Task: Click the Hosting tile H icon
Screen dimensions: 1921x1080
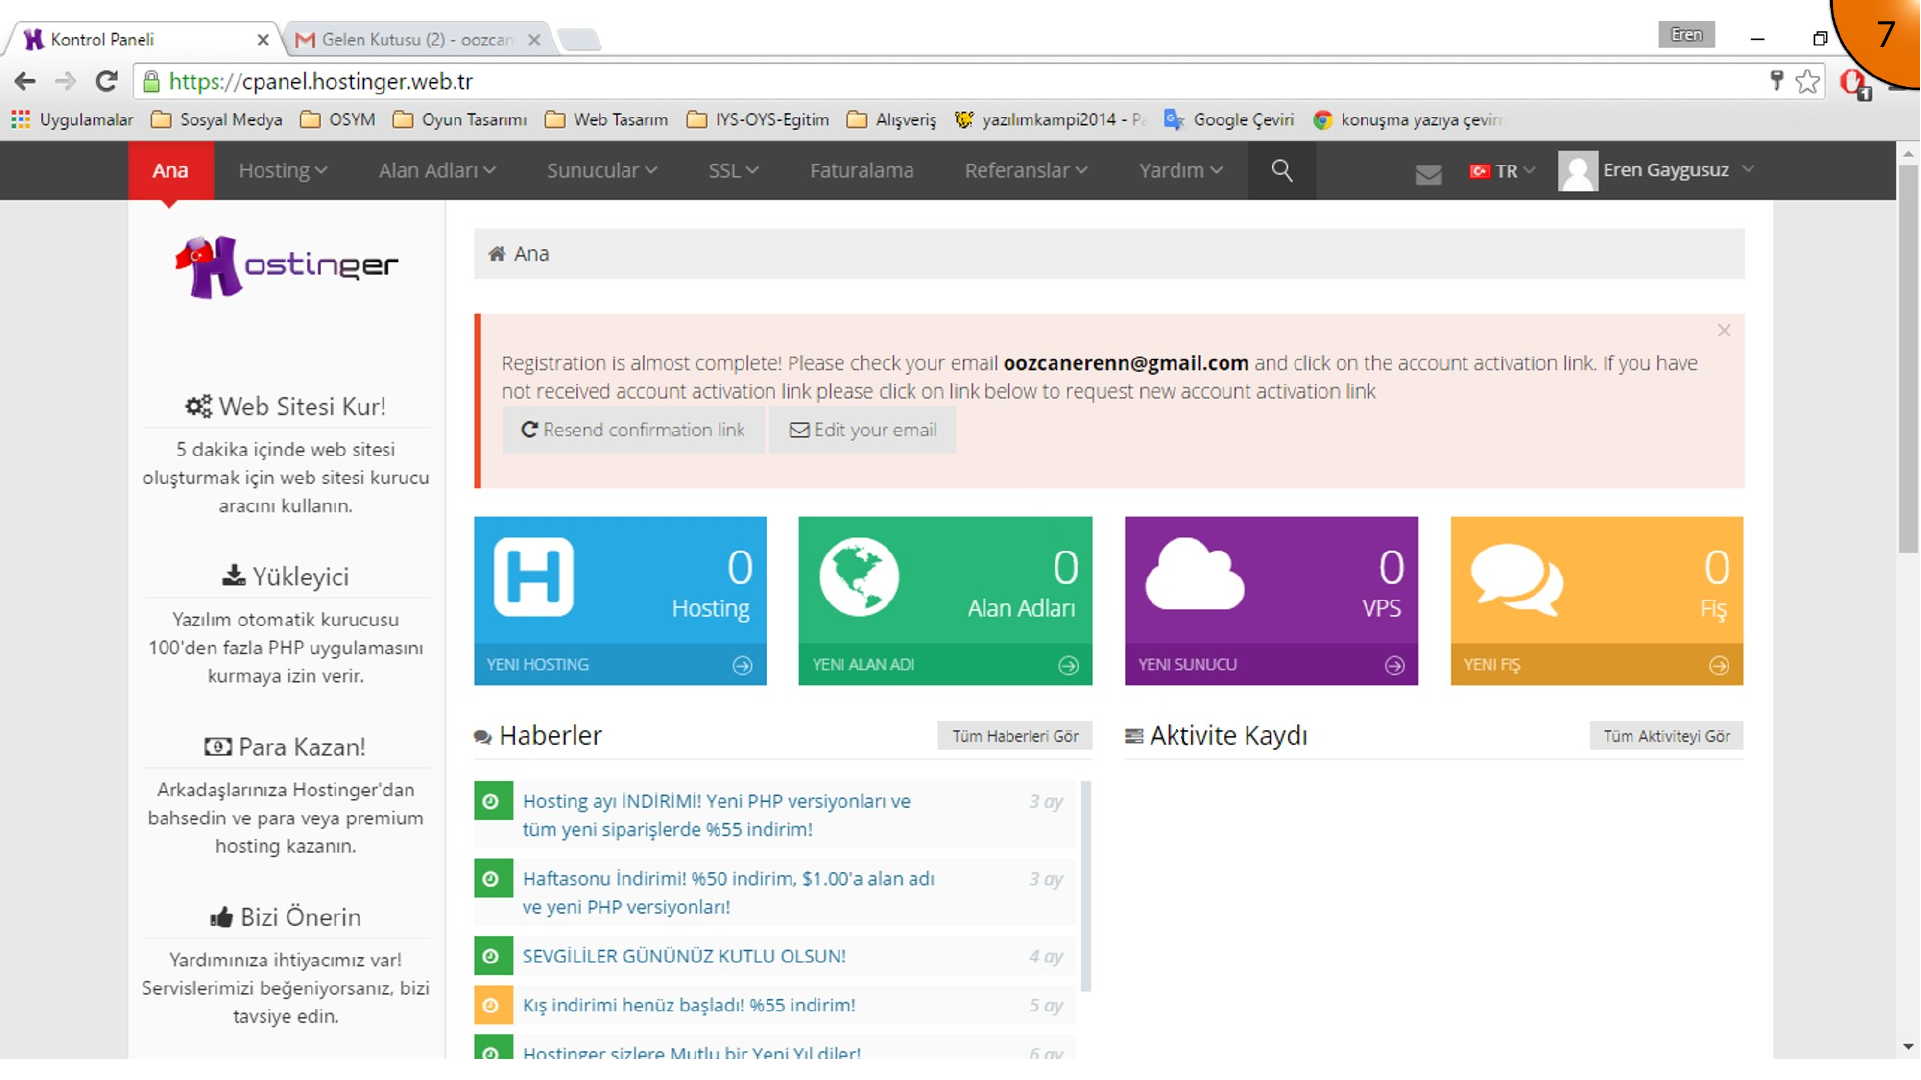Action: pyautogui.click(x=533, y=577)
